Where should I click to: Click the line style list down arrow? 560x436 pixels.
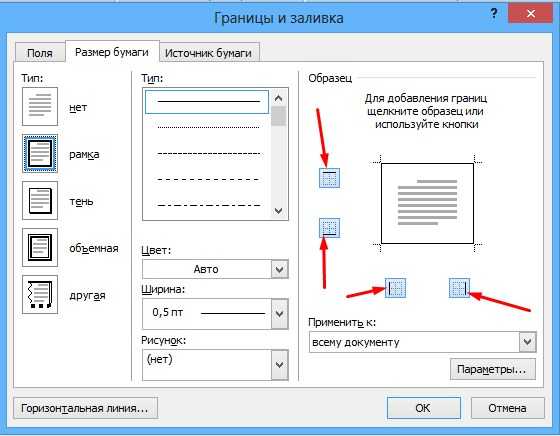(x=279, y=211)
